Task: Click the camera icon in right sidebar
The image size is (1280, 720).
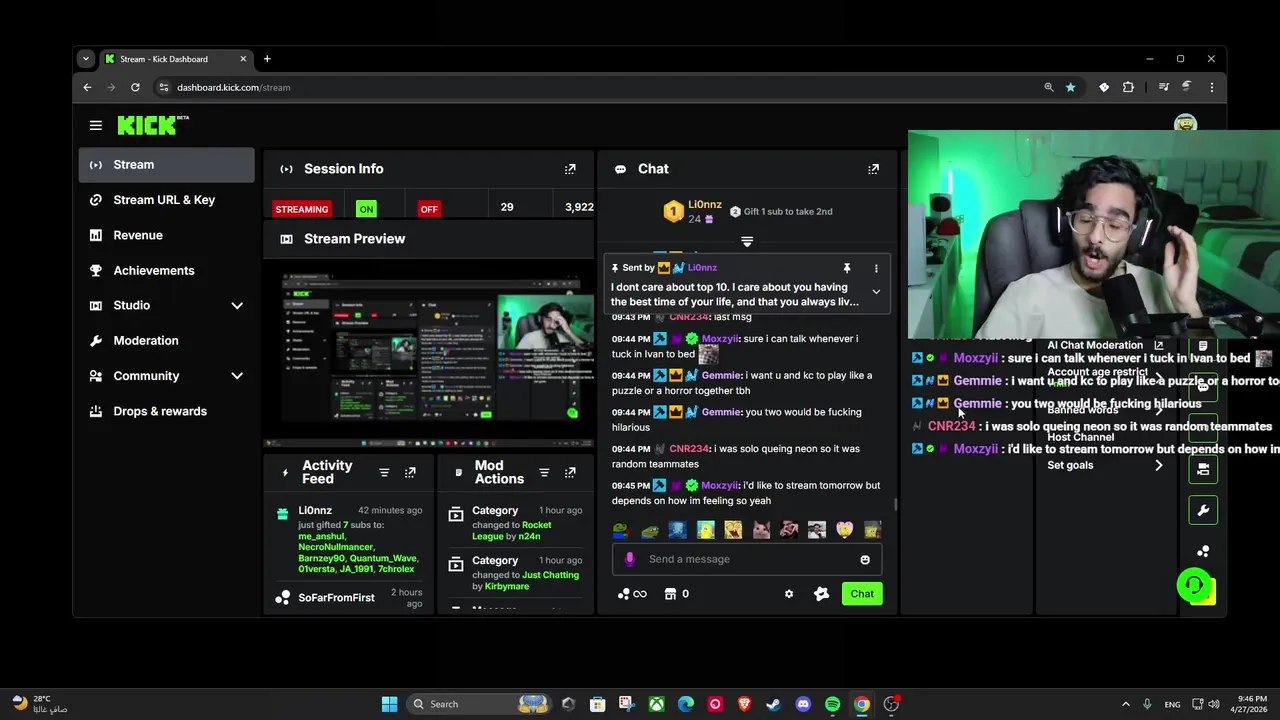Action: pos(1203,469)
